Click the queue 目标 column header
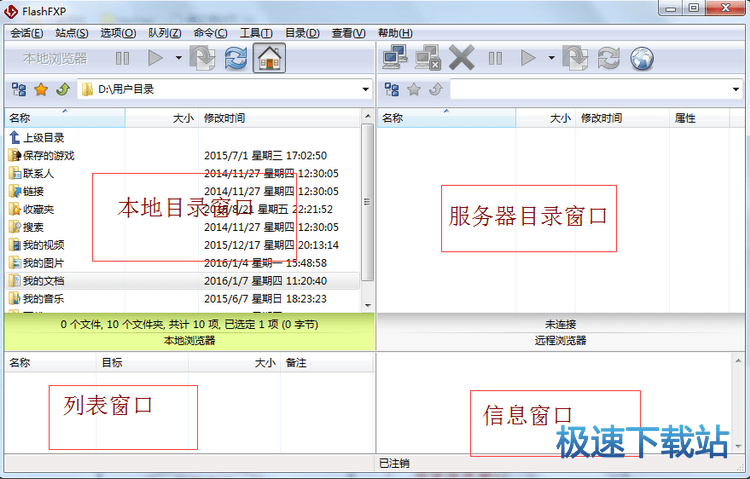The height and width of the screenshot is (479, 750). 142,363
